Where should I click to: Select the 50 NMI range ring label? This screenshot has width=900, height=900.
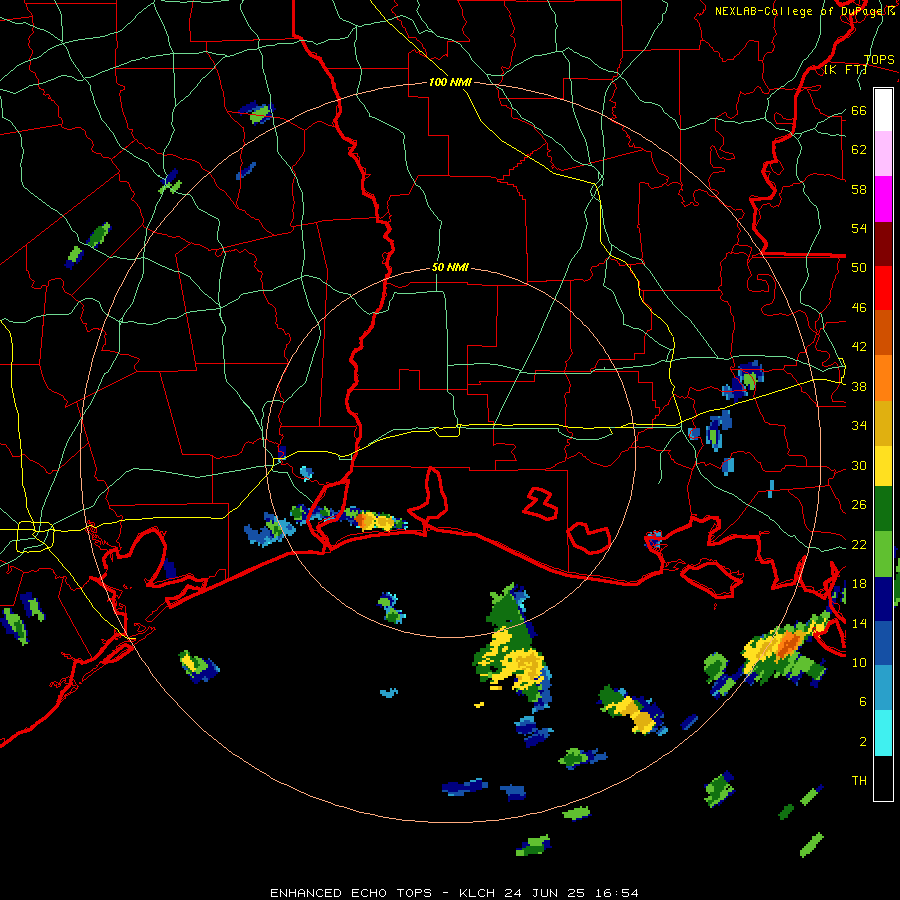tap(450, 267)
